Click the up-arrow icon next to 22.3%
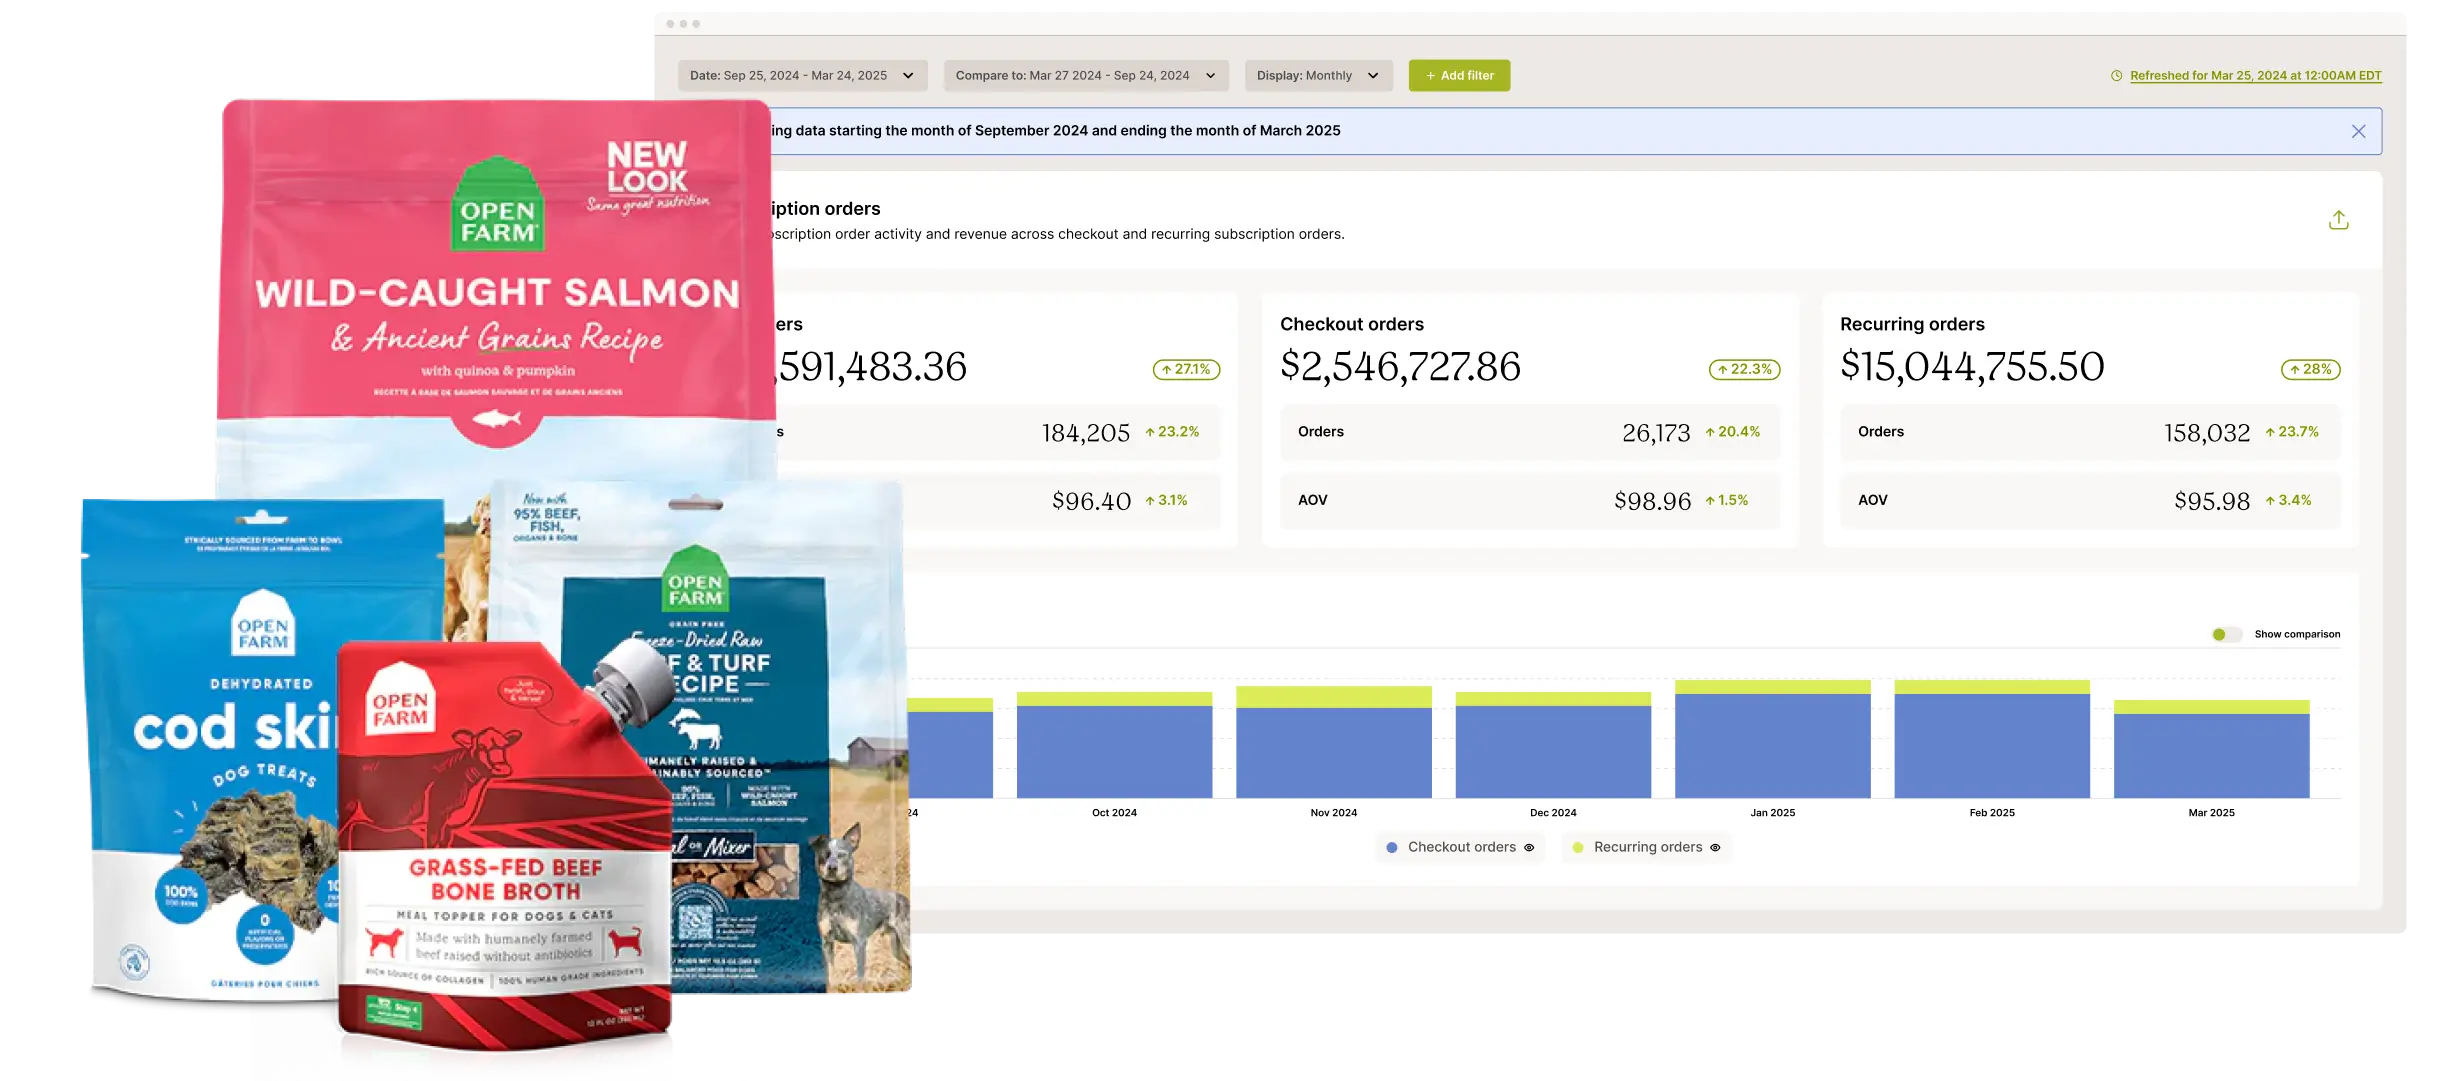 click(1722, 369)
